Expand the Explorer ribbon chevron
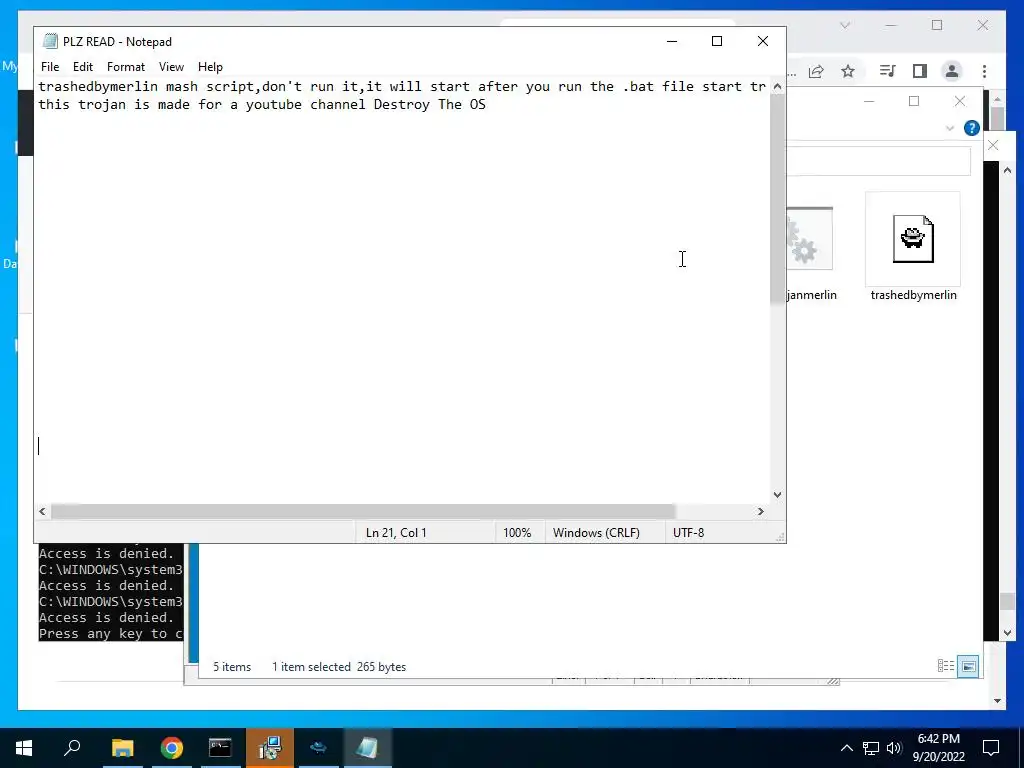 (x=950, y=128)
